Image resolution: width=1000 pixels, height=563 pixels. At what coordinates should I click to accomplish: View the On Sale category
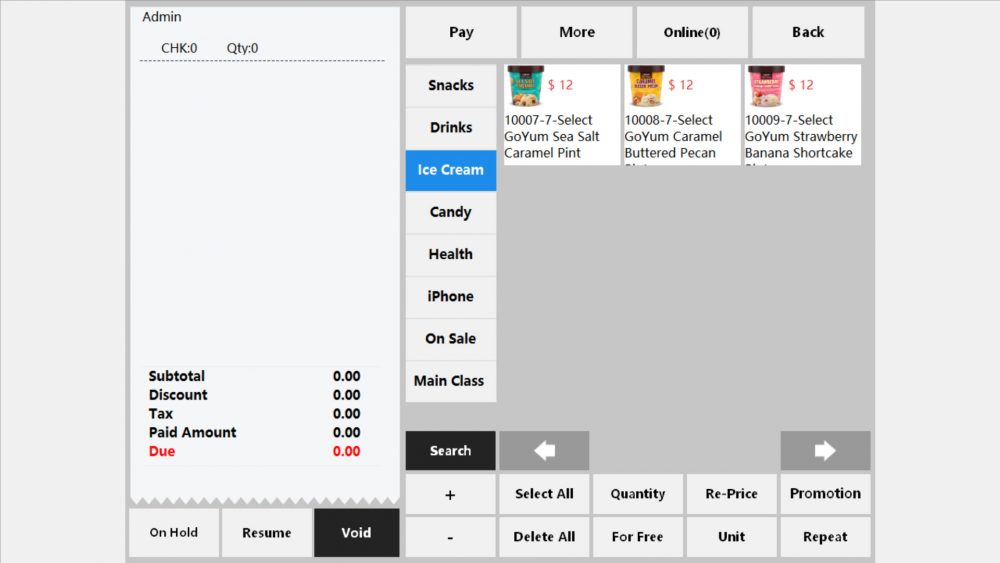click(x=450, y=339)
